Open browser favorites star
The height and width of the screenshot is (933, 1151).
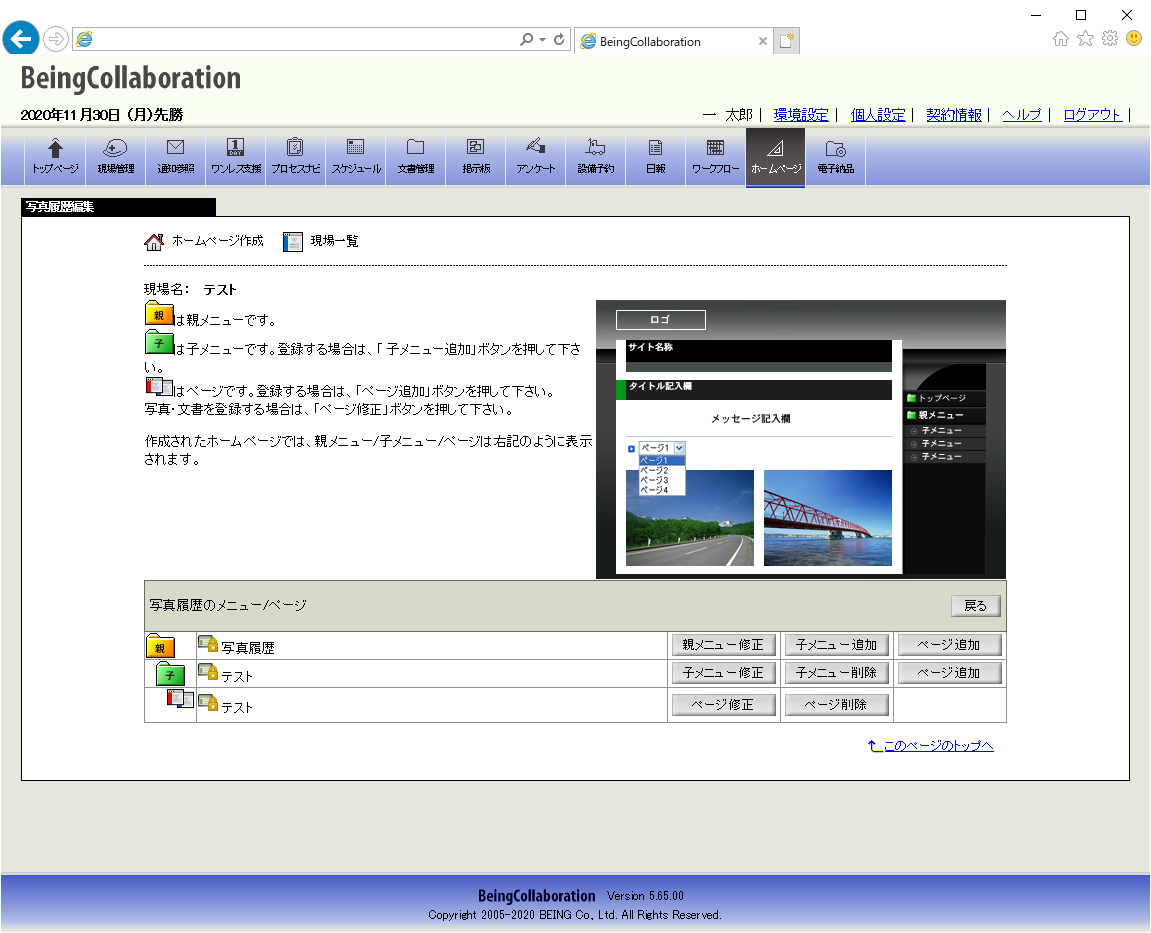point(1086,39)
